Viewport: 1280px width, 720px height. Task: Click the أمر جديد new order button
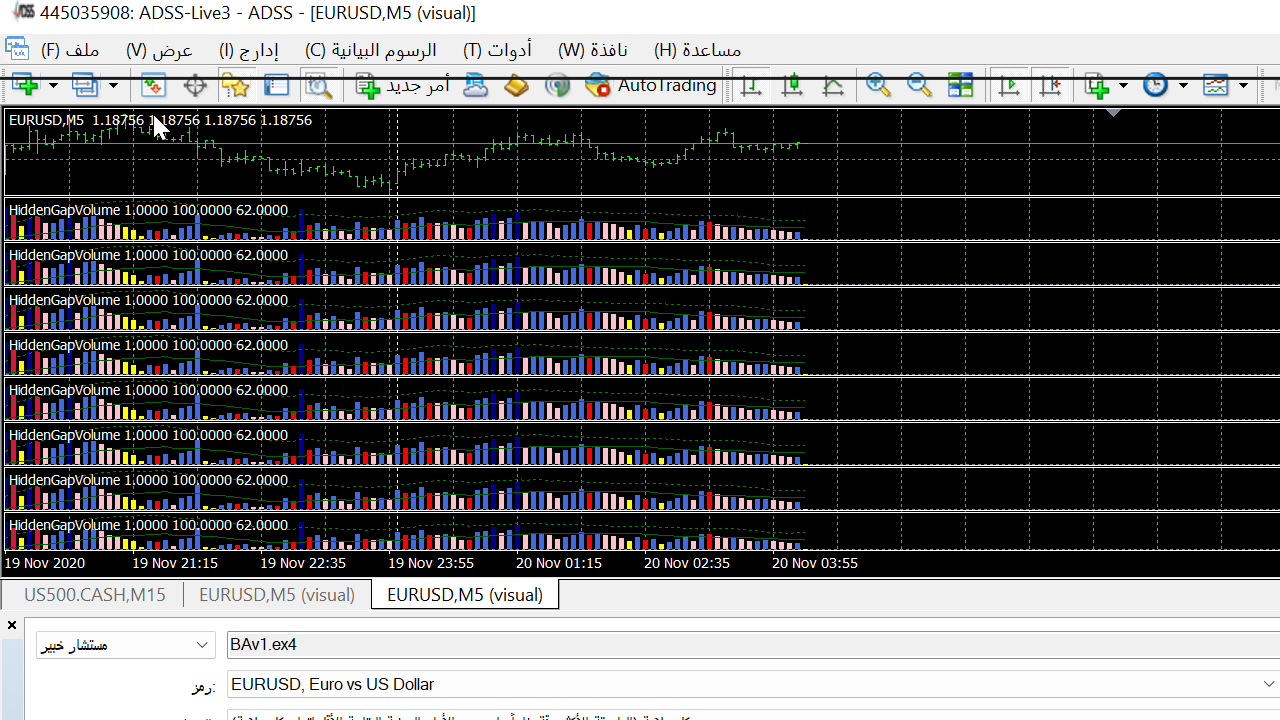pos(404,86)
